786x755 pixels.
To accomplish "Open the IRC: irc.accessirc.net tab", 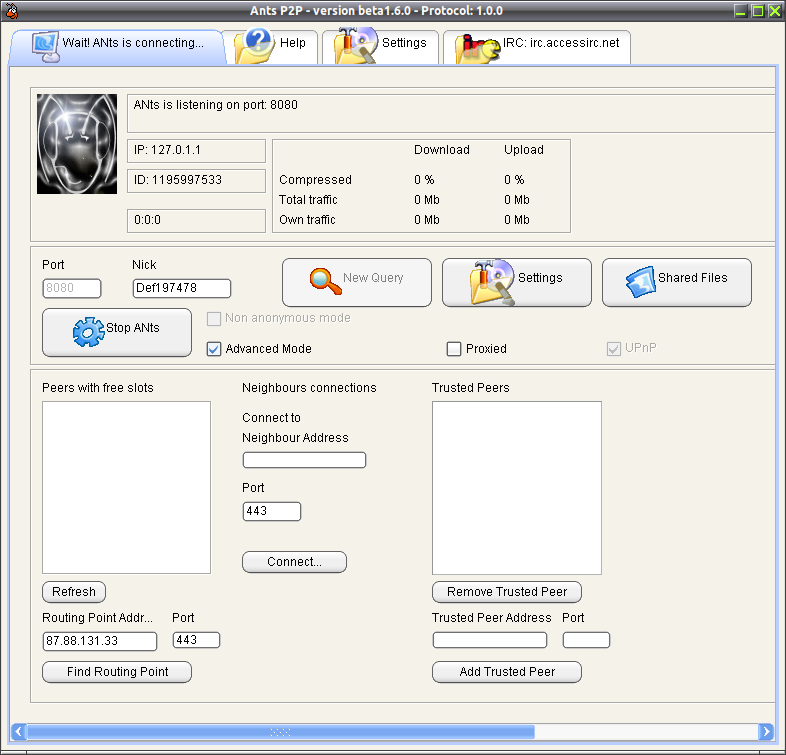I will (x=537, y=46).
